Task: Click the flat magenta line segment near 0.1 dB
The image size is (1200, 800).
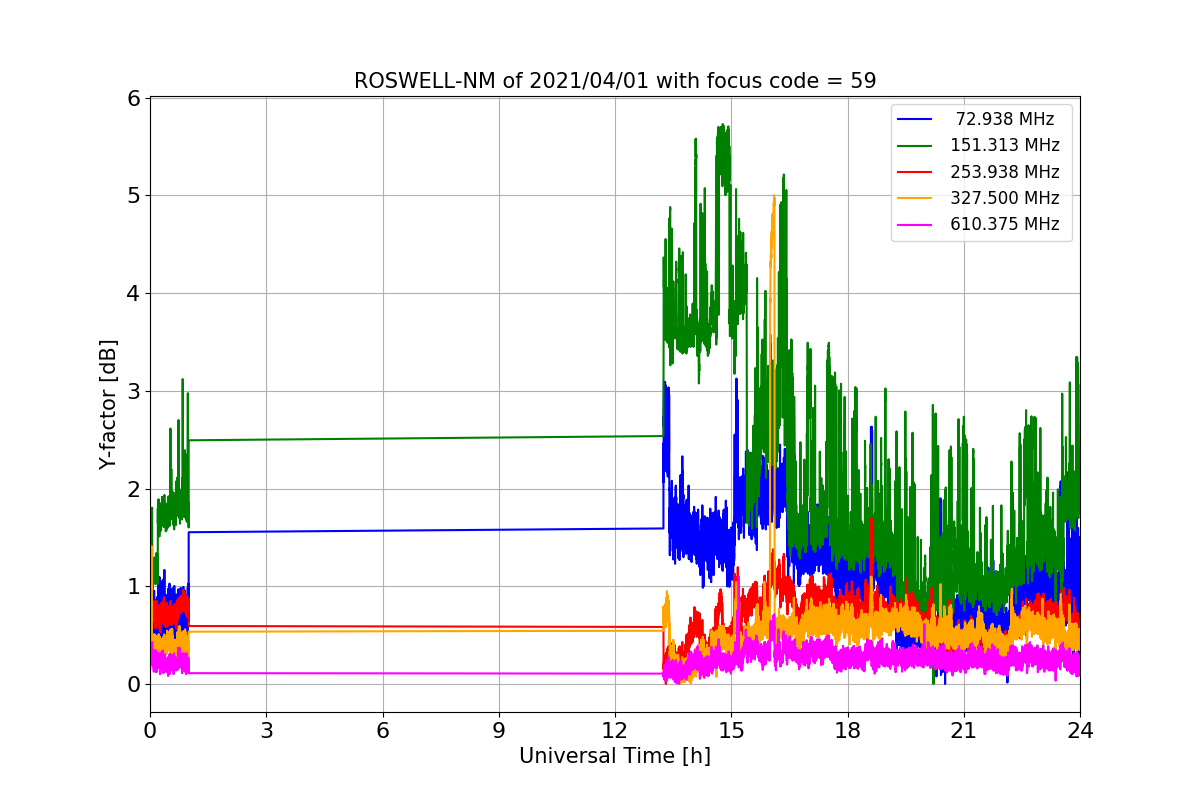Action: [x=425, y=673]
